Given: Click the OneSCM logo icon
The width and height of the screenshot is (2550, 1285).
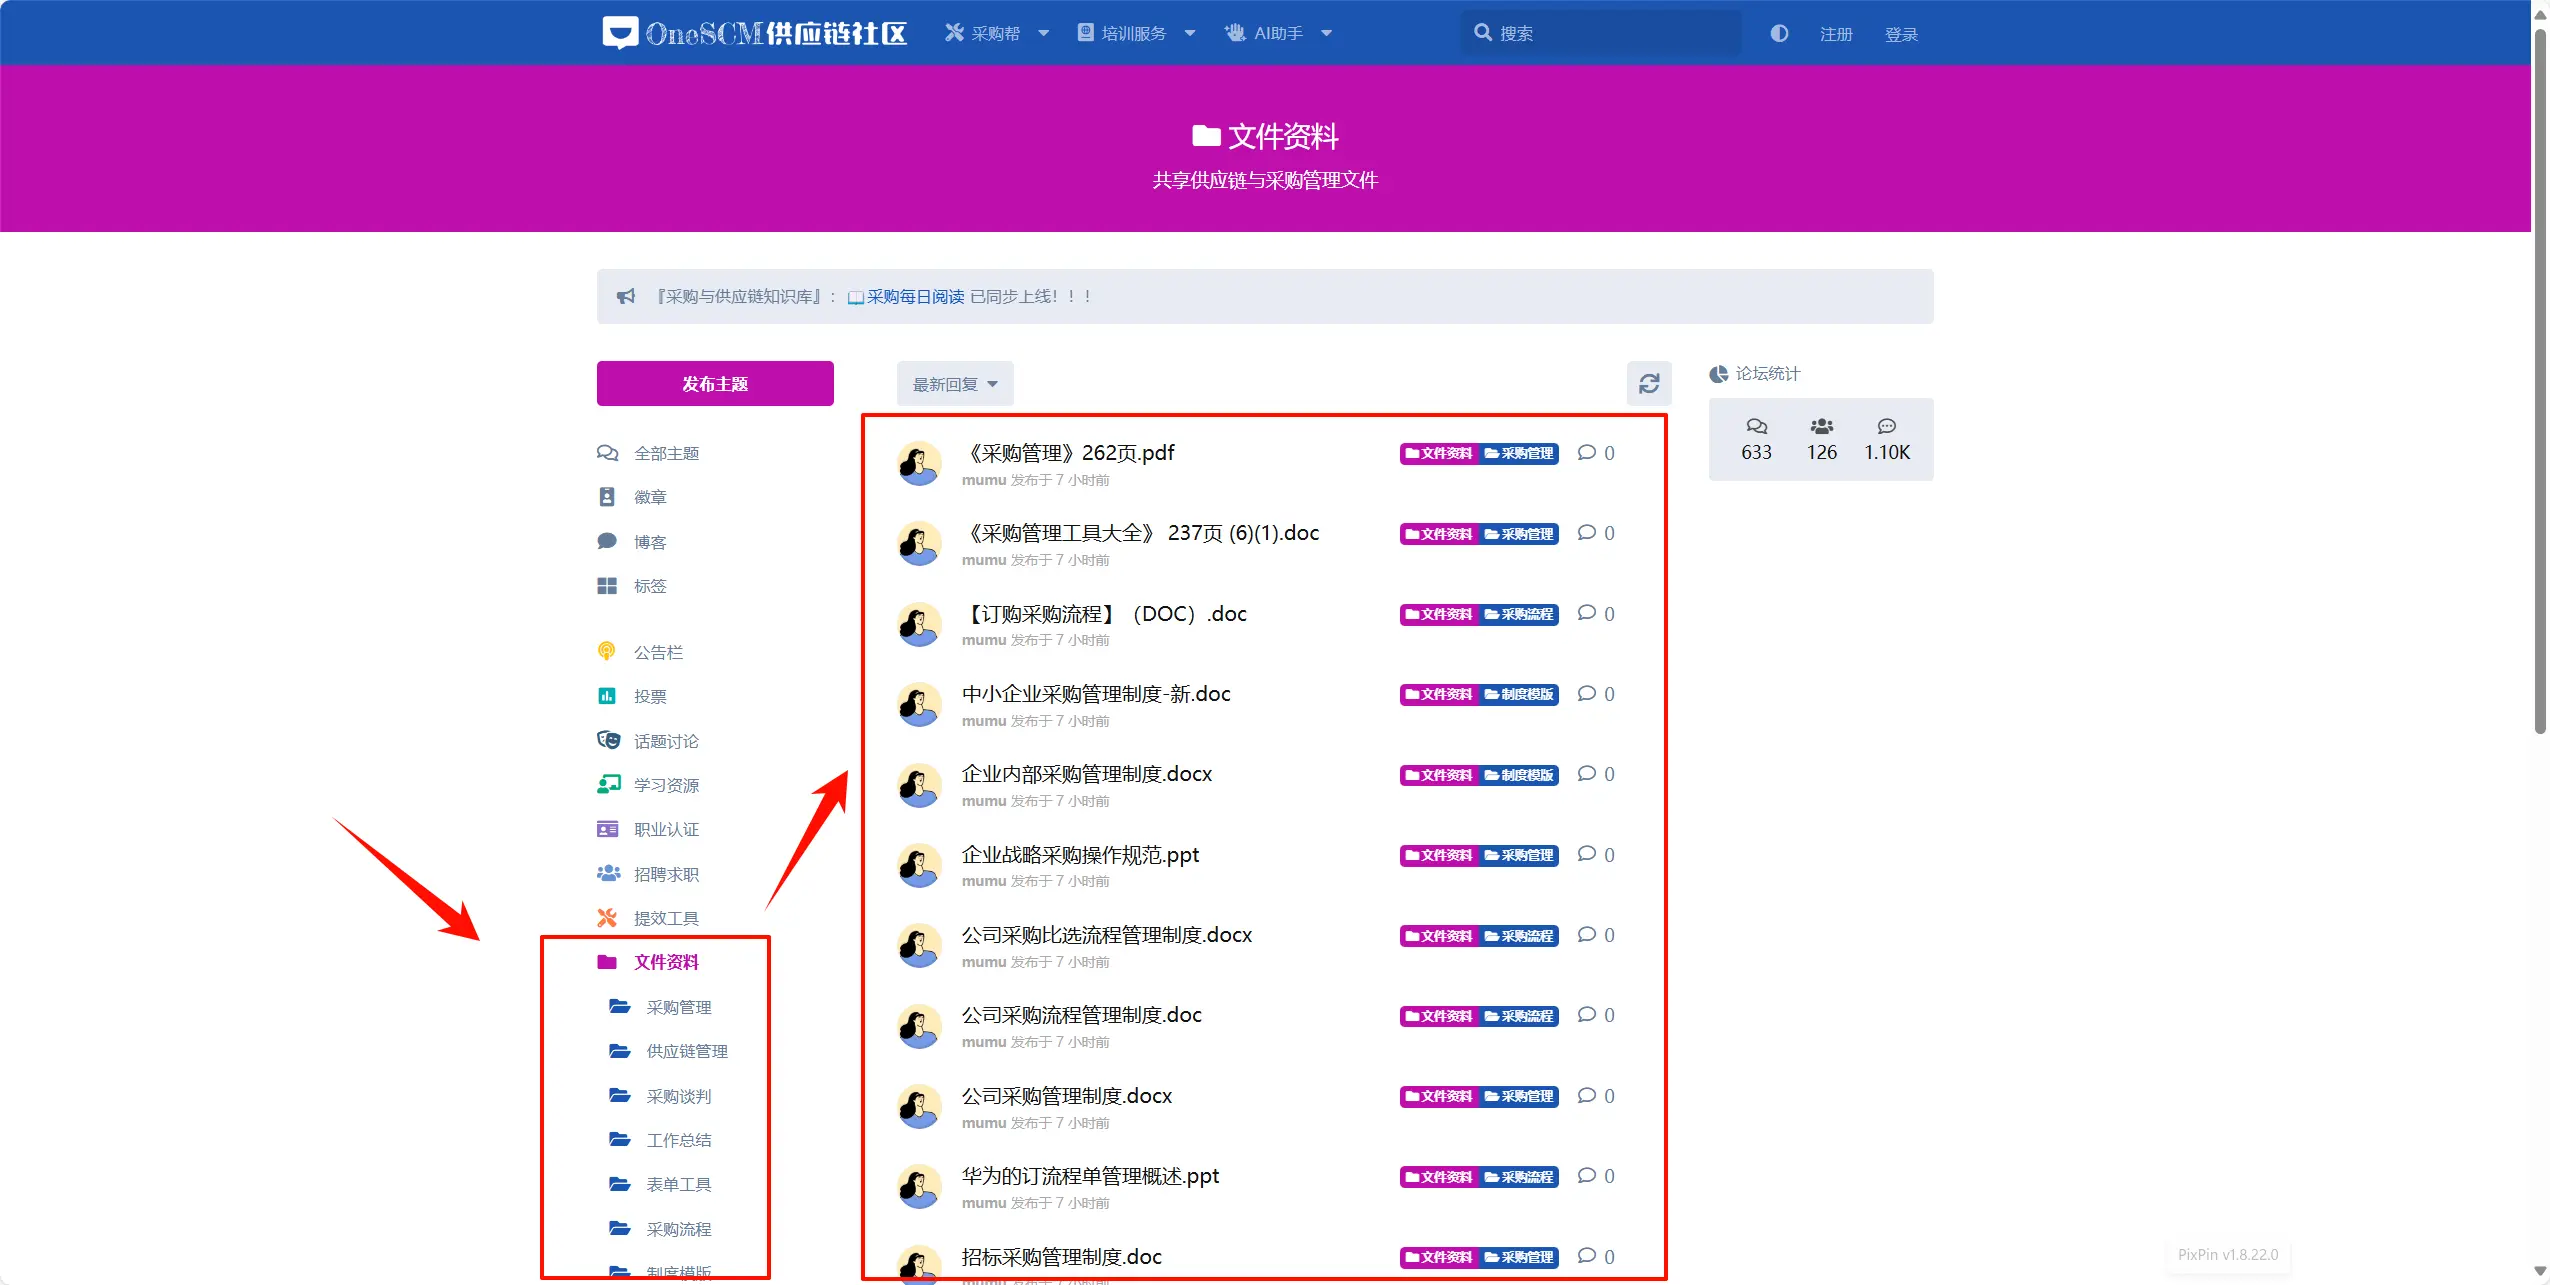Looking at the screenshot, I should click(x=620, y=32).
